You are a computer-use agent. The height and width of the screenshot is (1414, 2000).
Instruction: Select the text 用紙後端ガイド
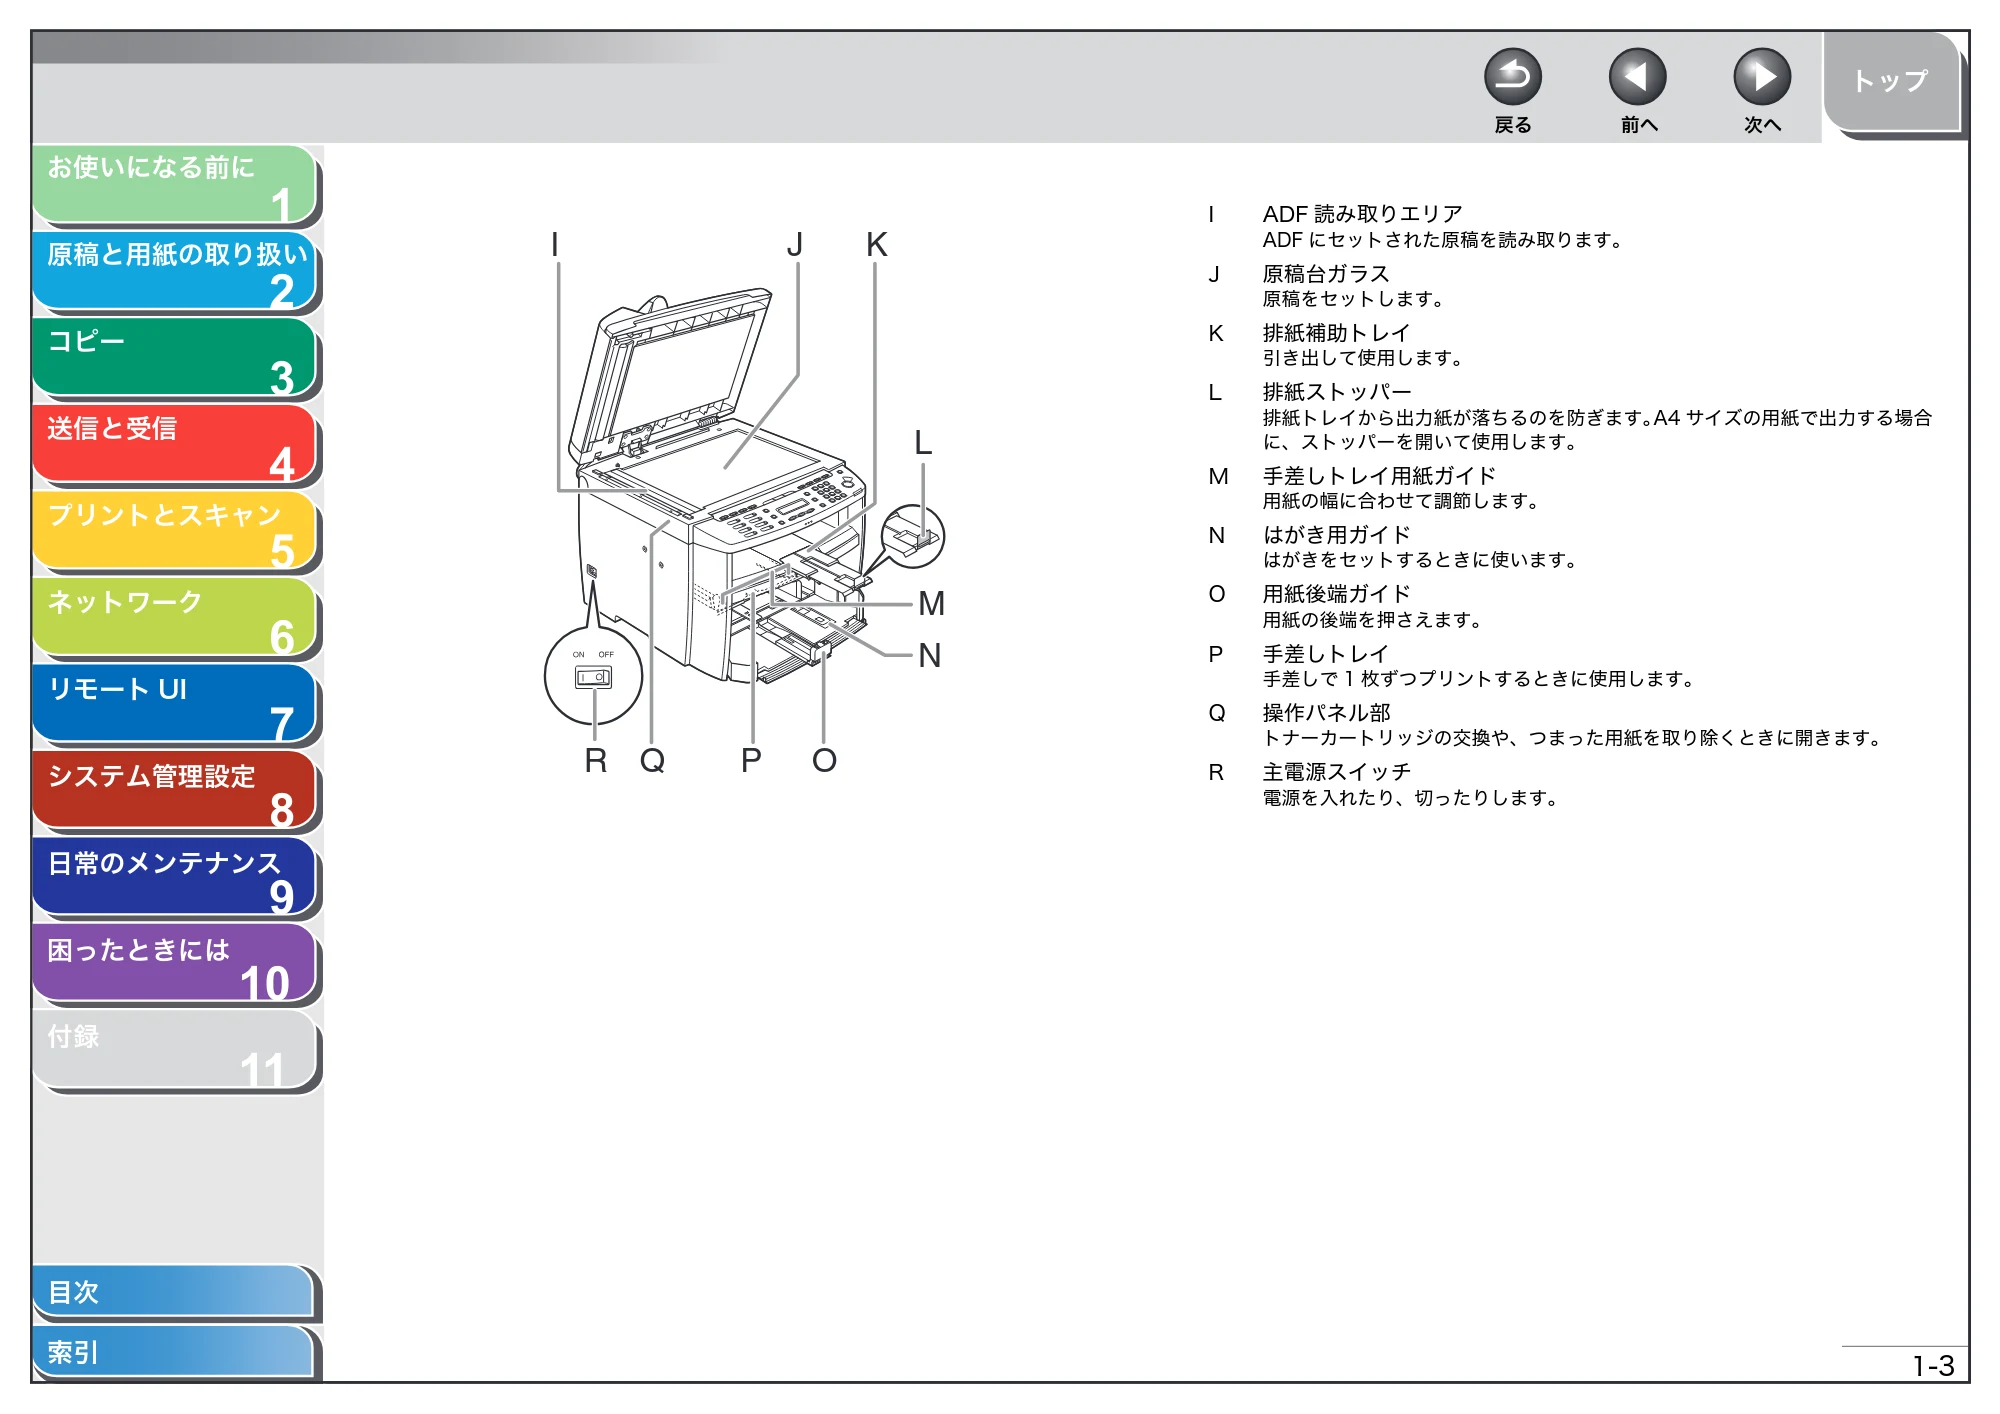click(x=1336, y=594)
